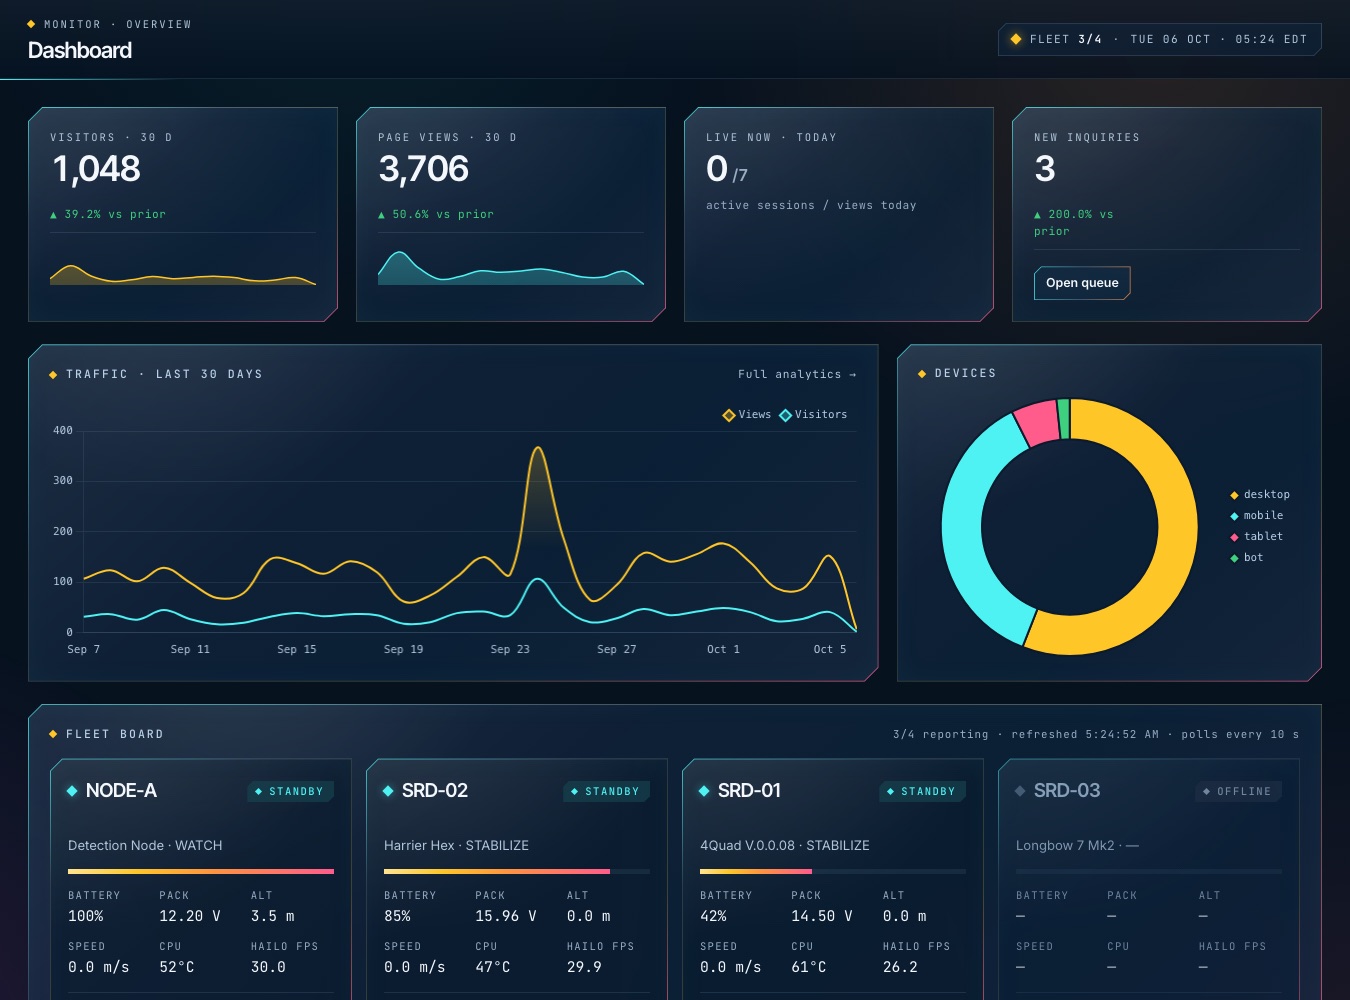Click SRD-03 grey status diamond
This screenshot has height=1000, width=1350.
click(x=1020, y=791)
